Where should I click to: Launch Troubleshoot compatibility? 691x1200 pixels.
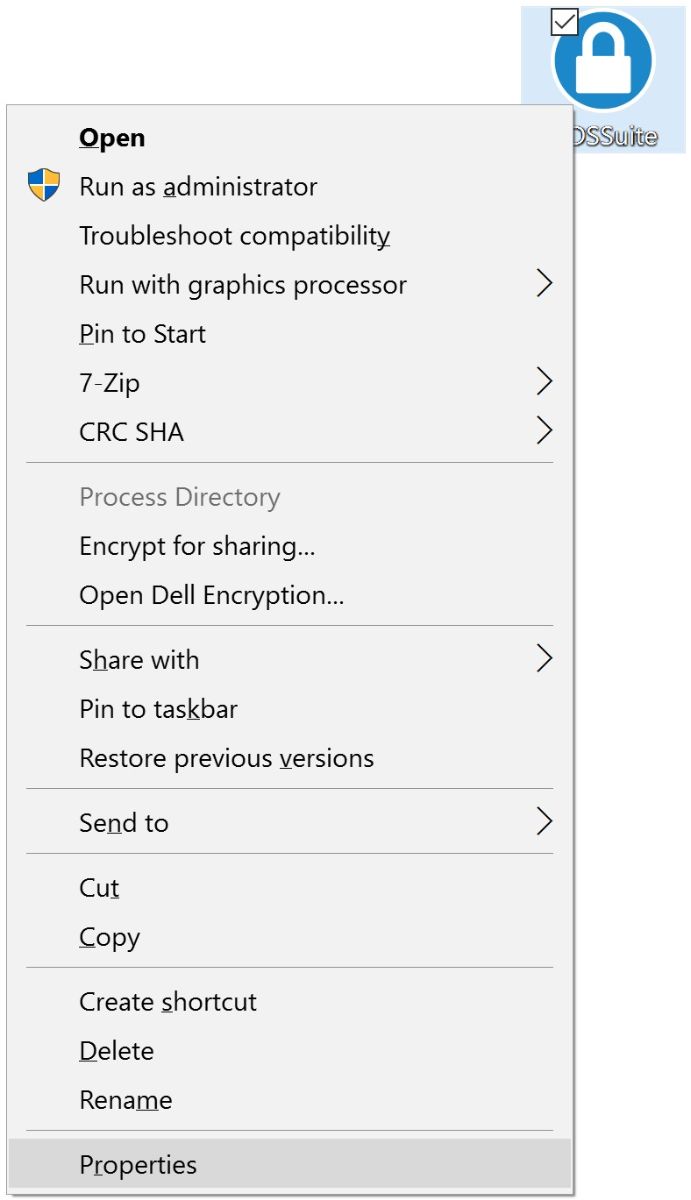pos(233,235)
